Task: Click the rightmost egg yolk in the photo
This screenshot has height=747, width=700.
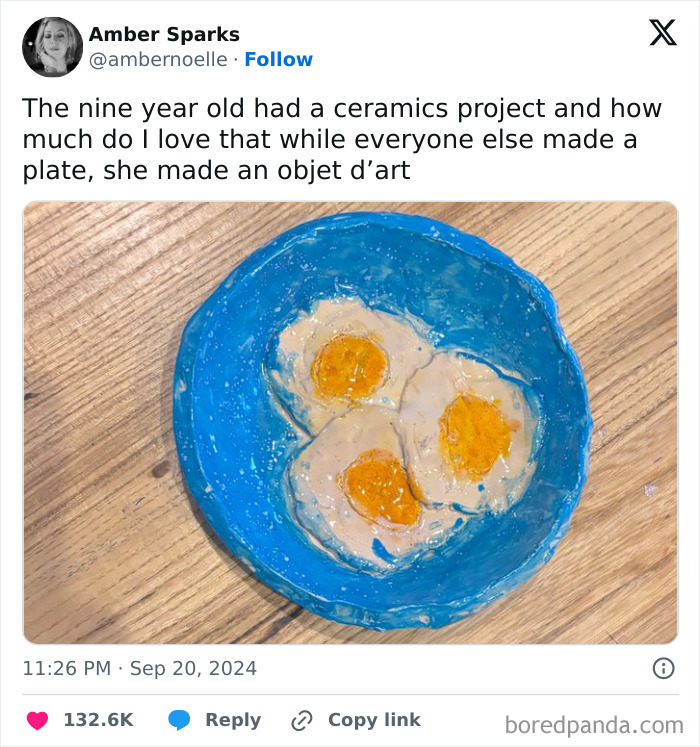Action: [x=474, y=432]
